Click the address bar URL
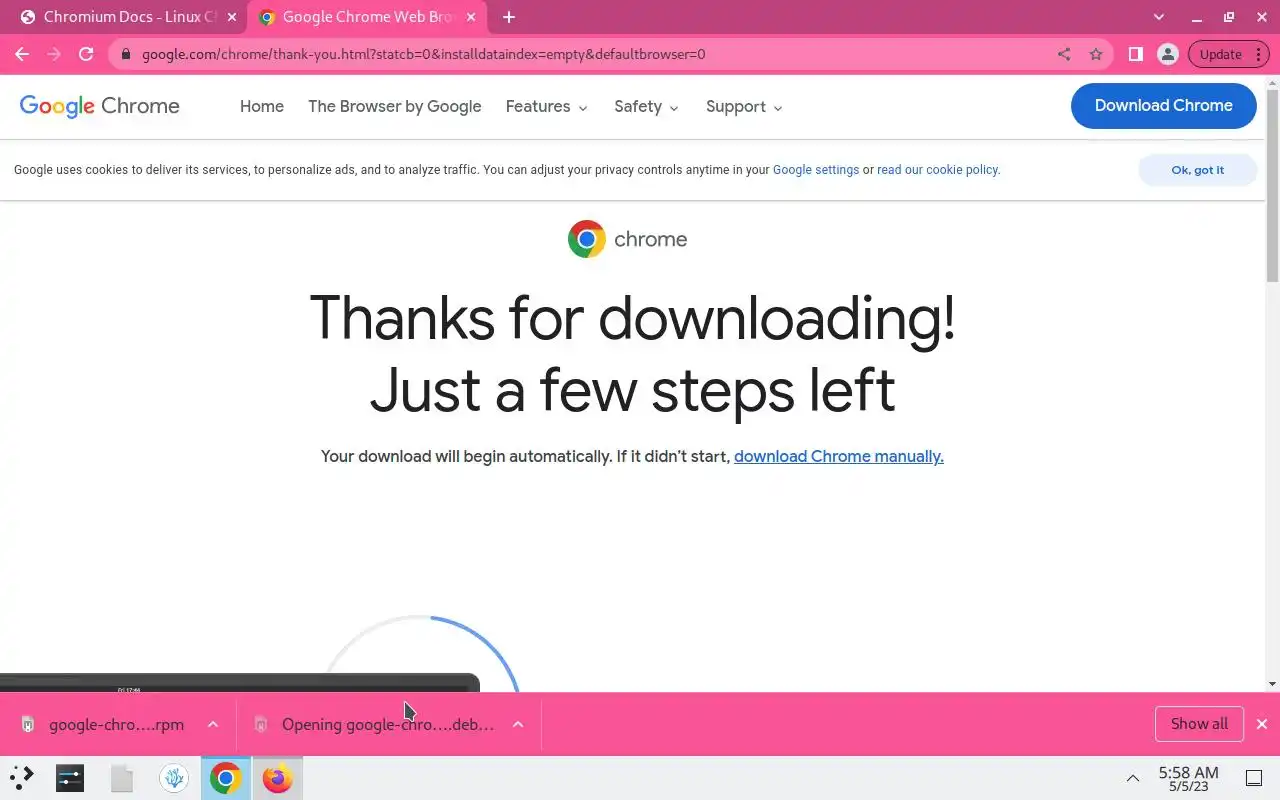 point(423,54)
